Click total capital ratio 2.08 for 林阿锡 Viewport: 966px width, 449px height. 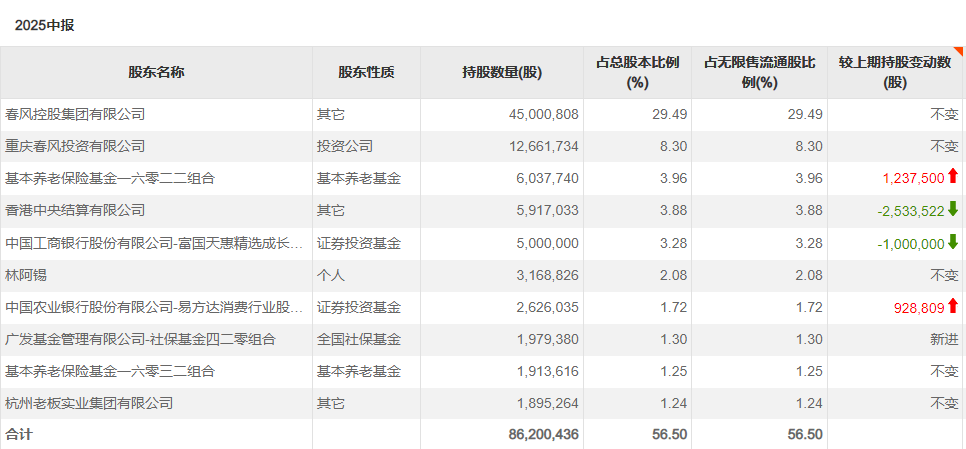(x=674, y=275)
